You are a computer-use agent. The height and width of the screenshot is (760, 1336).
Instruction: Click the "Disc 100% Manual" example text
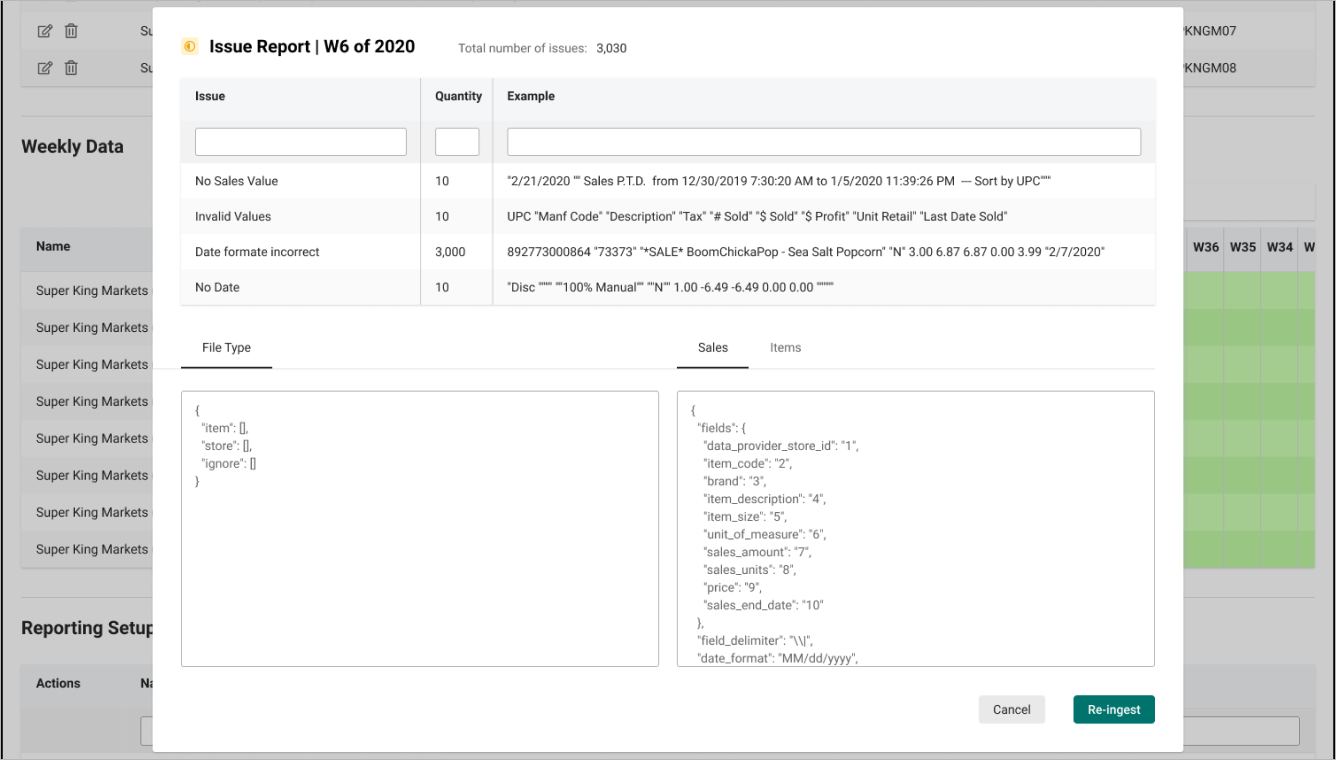click(670, 287)
